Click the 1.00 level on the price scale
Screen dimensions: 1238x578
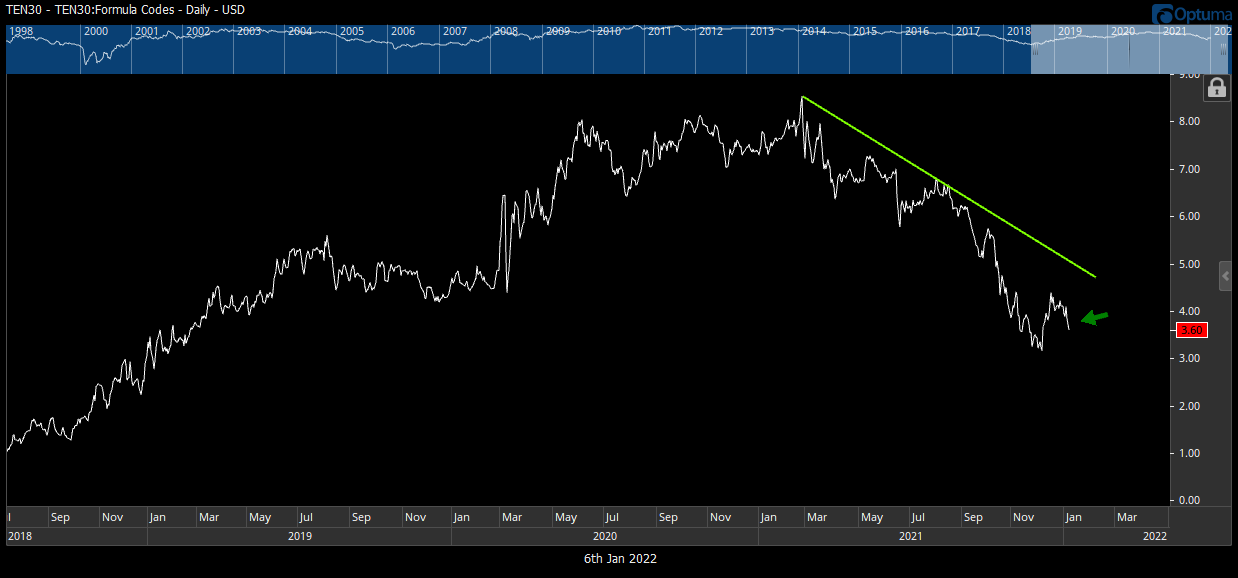pos(1191,454)
